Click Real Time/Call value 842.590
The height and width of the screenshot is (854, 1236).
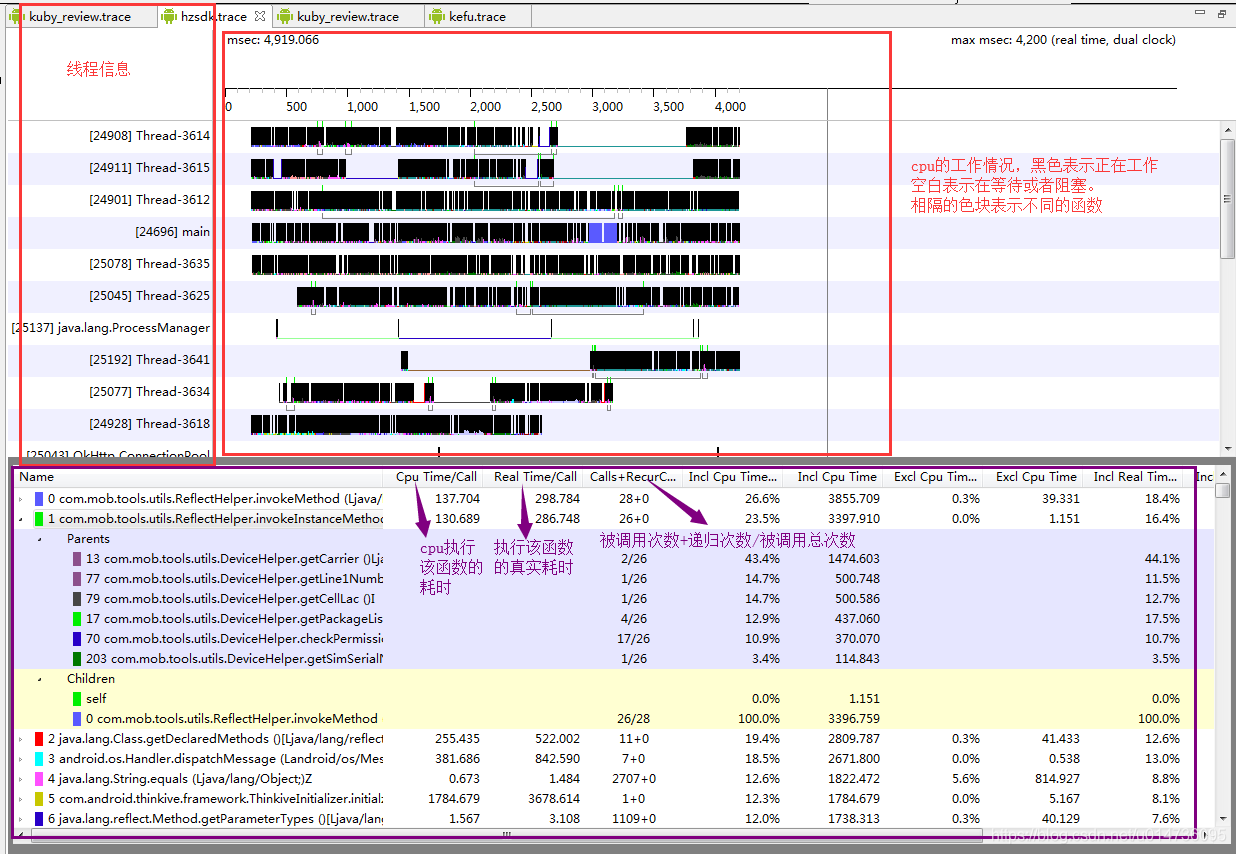(555, 758)
